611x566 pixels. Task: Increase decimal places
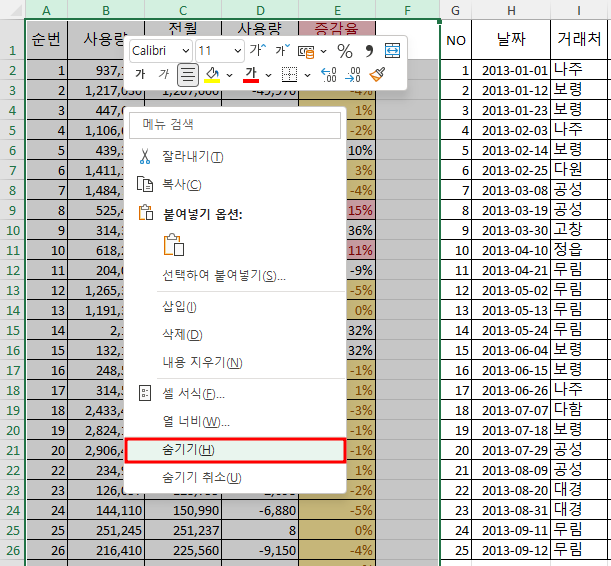[328, 74]
